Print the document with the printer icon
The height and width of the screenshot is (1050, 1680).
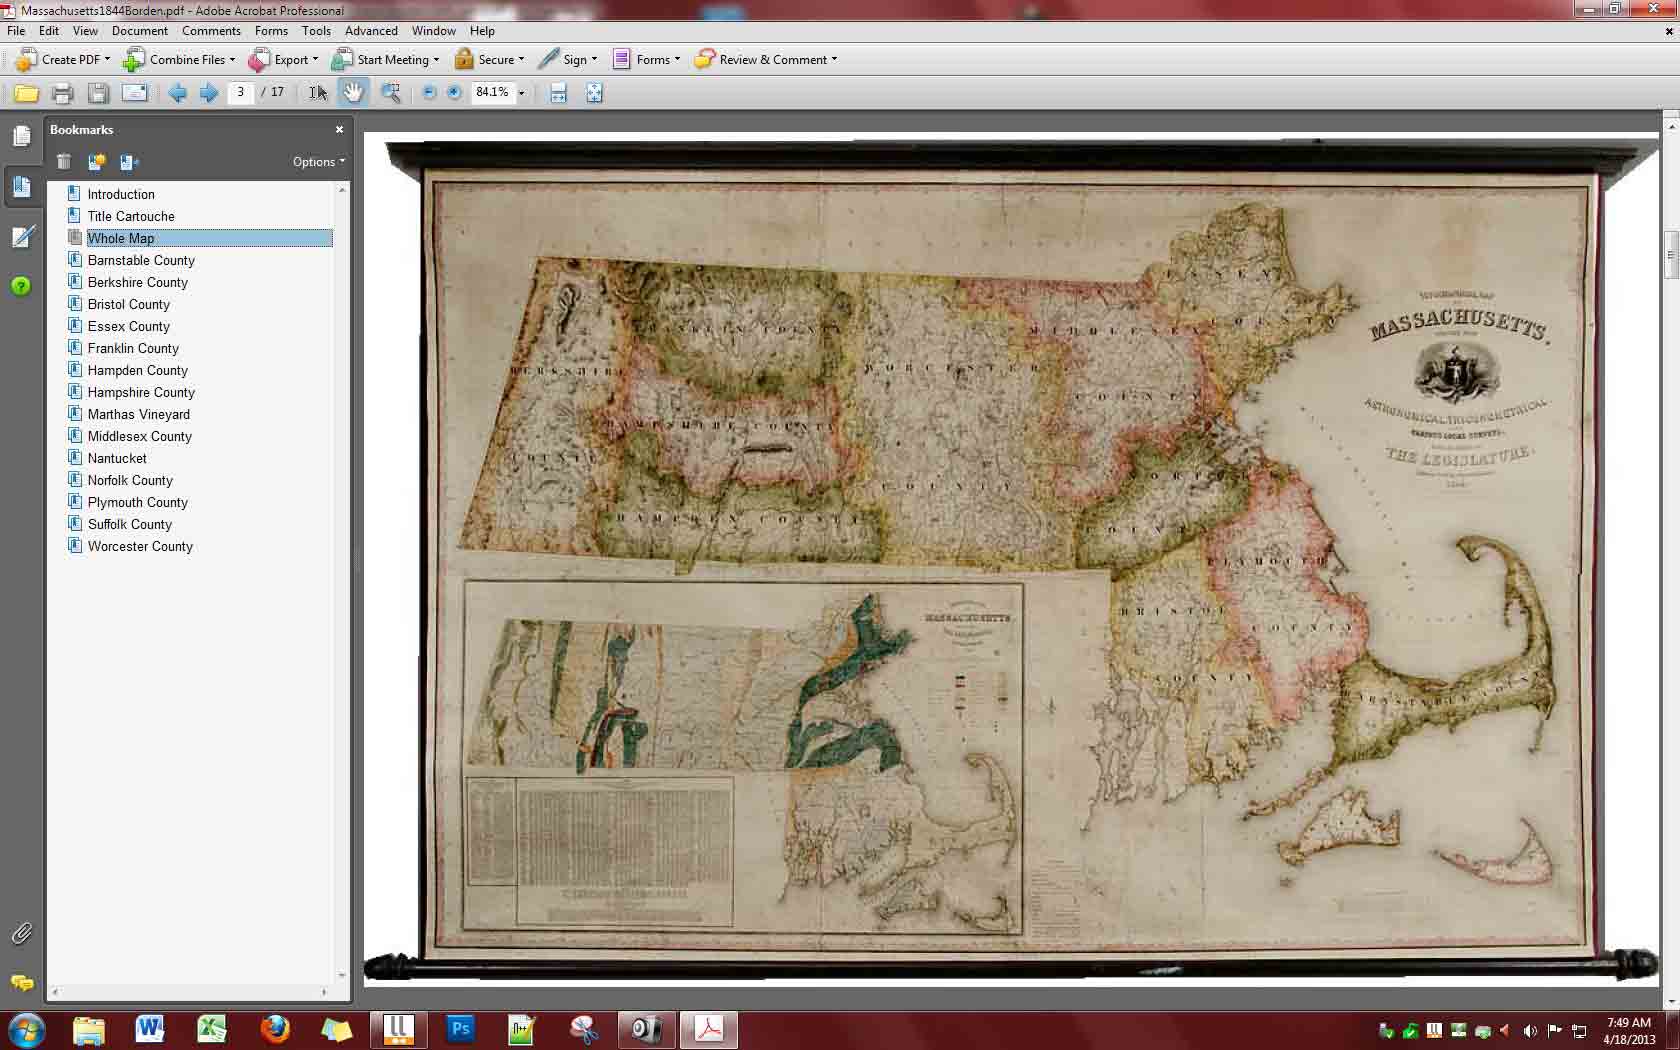click(62, 93)
